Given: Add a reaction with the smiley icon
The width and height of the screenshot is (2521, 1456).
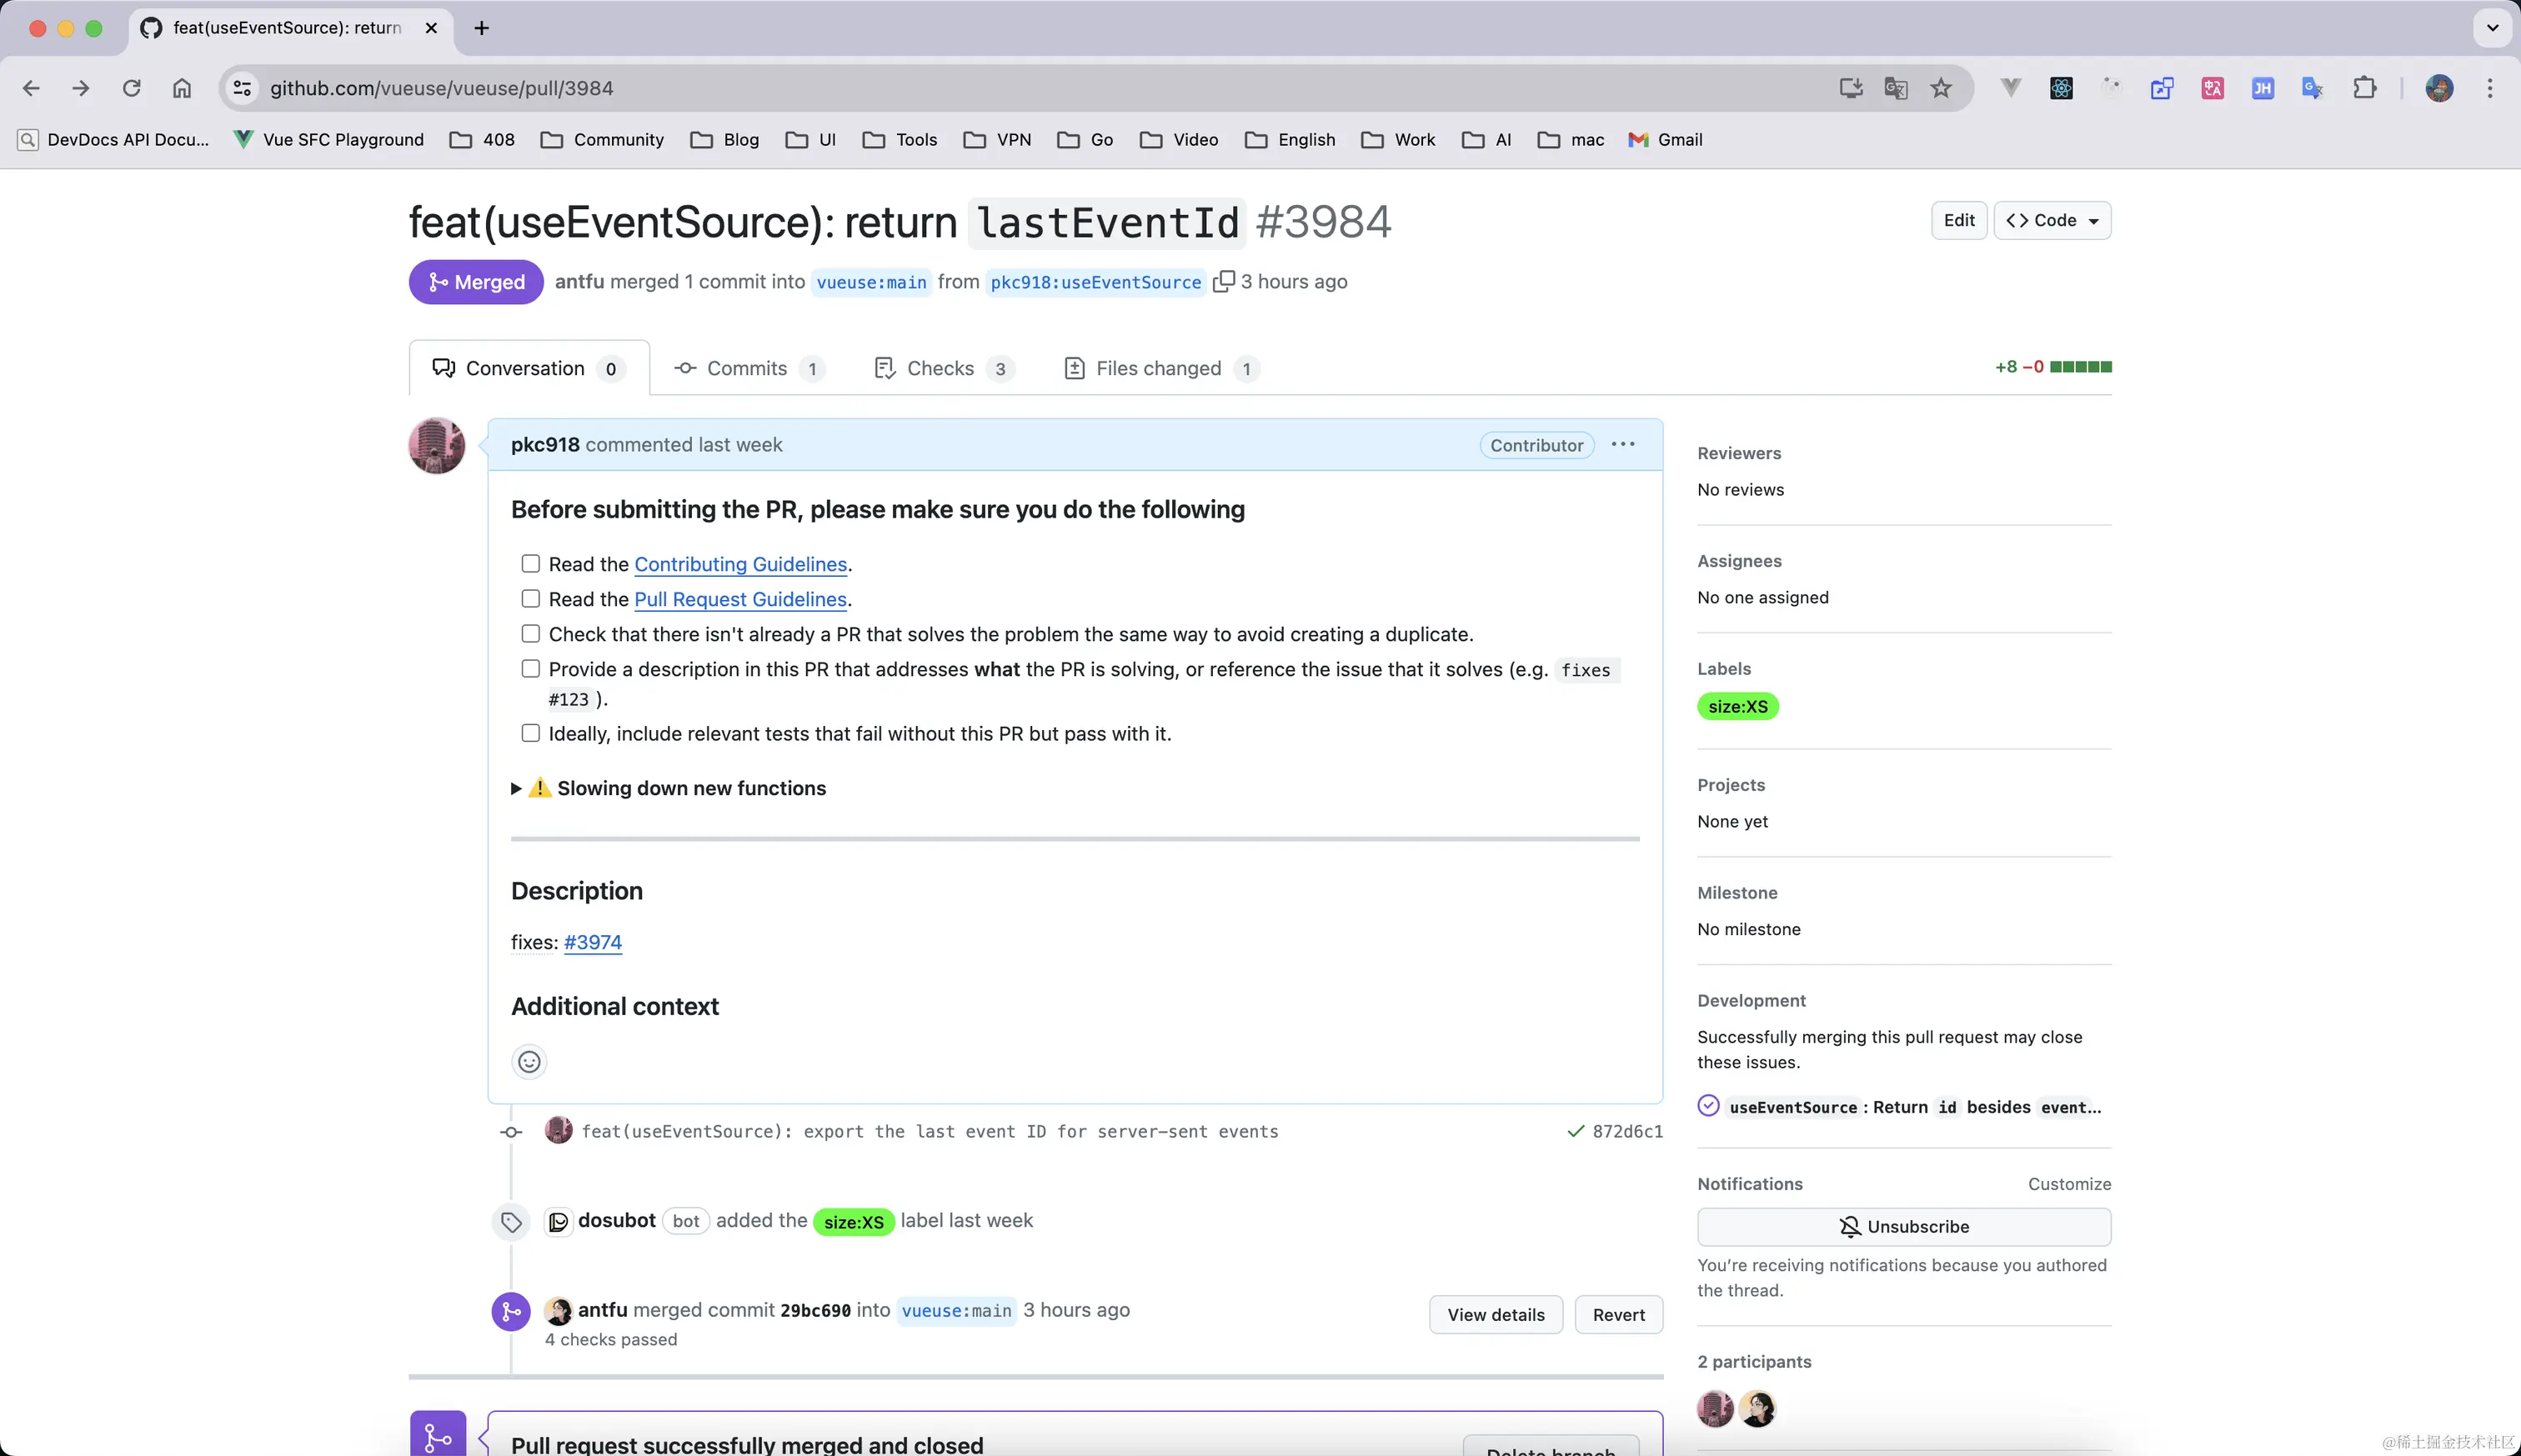Looking at the screenshot, I should point(529,1061).
